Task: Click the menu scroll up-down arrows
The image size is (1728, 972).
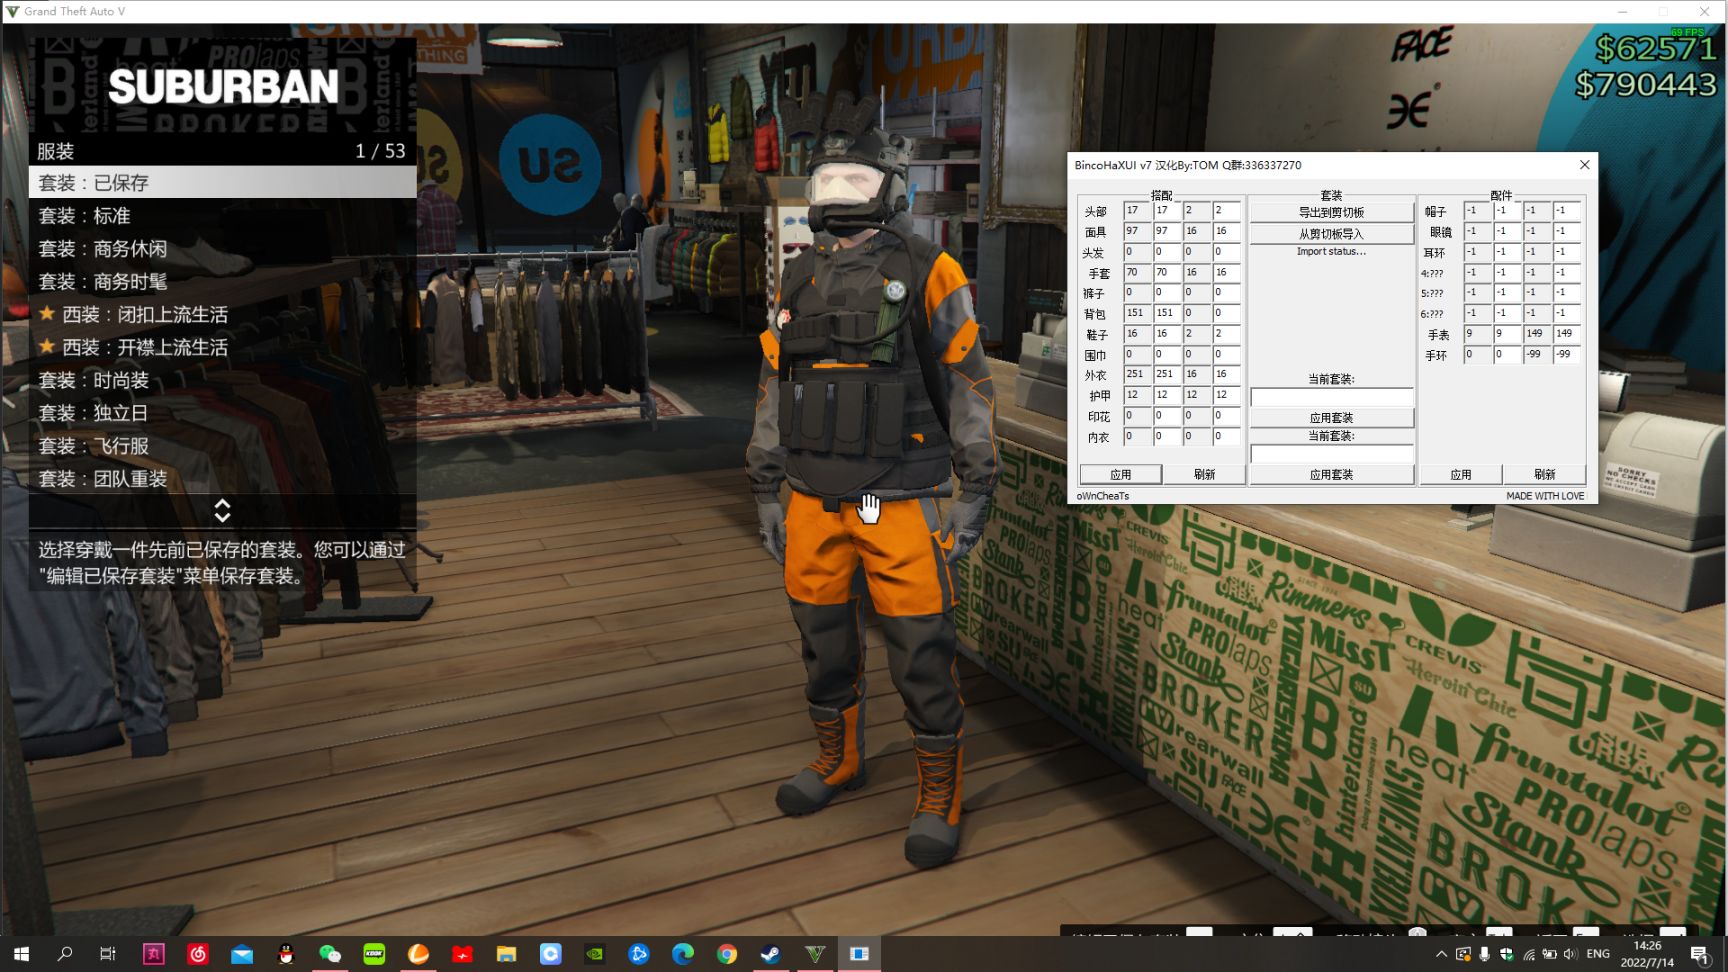Action: coord(222,511)
